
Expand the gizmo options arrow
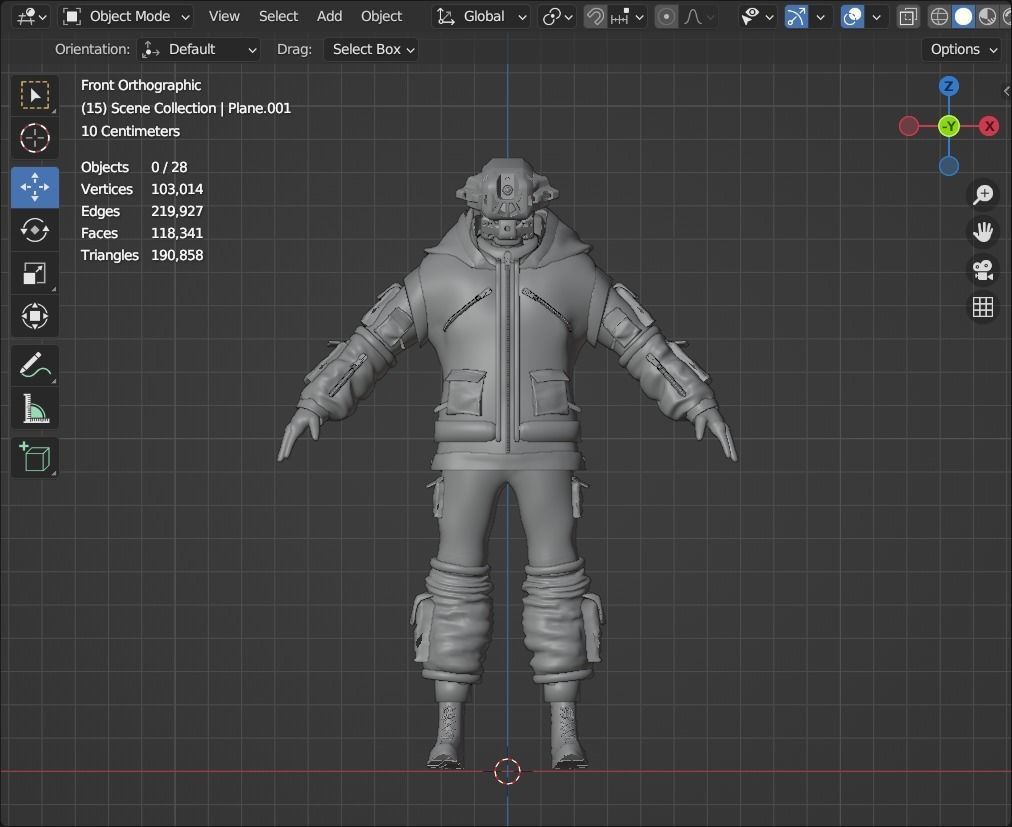pyautogui.click(x=820, y=17)
